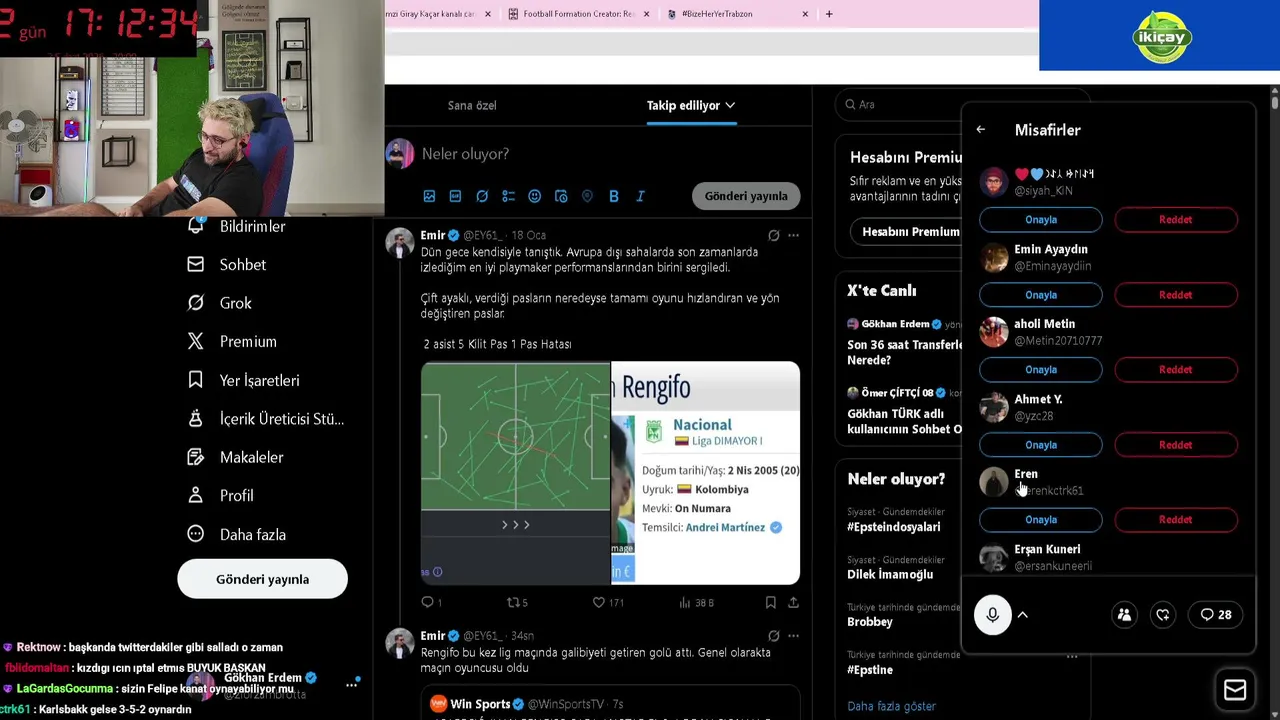This screenshot has width=1280, height=720.
Task: Open a new browser tab
Action: pos(829,14)
